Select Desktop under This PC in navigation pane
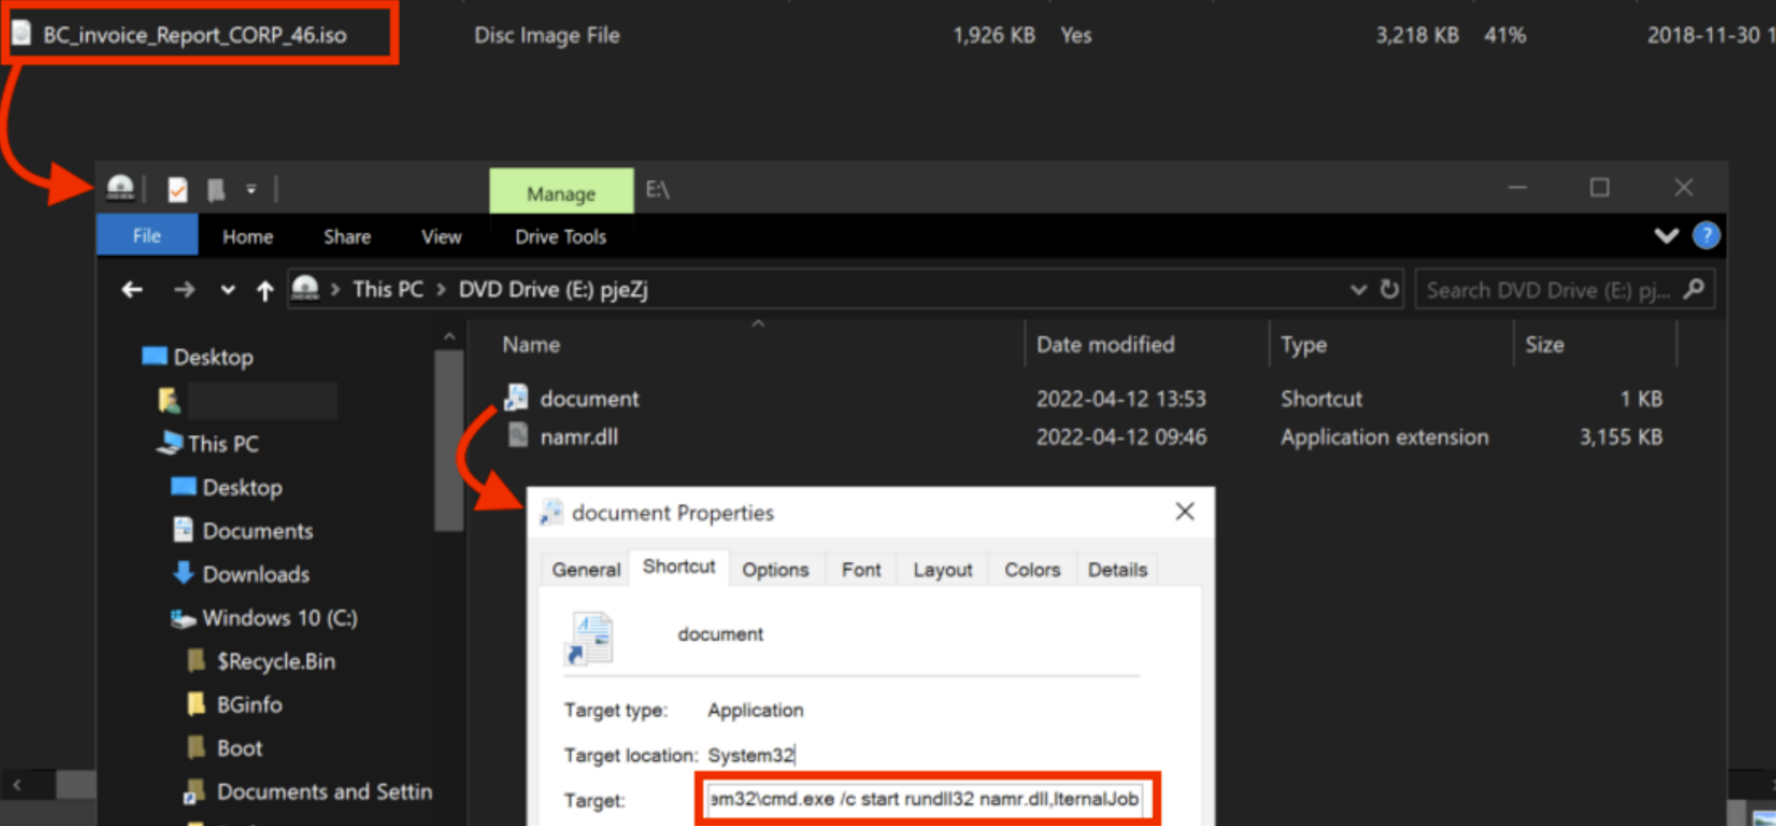The width and height of the screenshot is (1776, 826). [226, 487]
